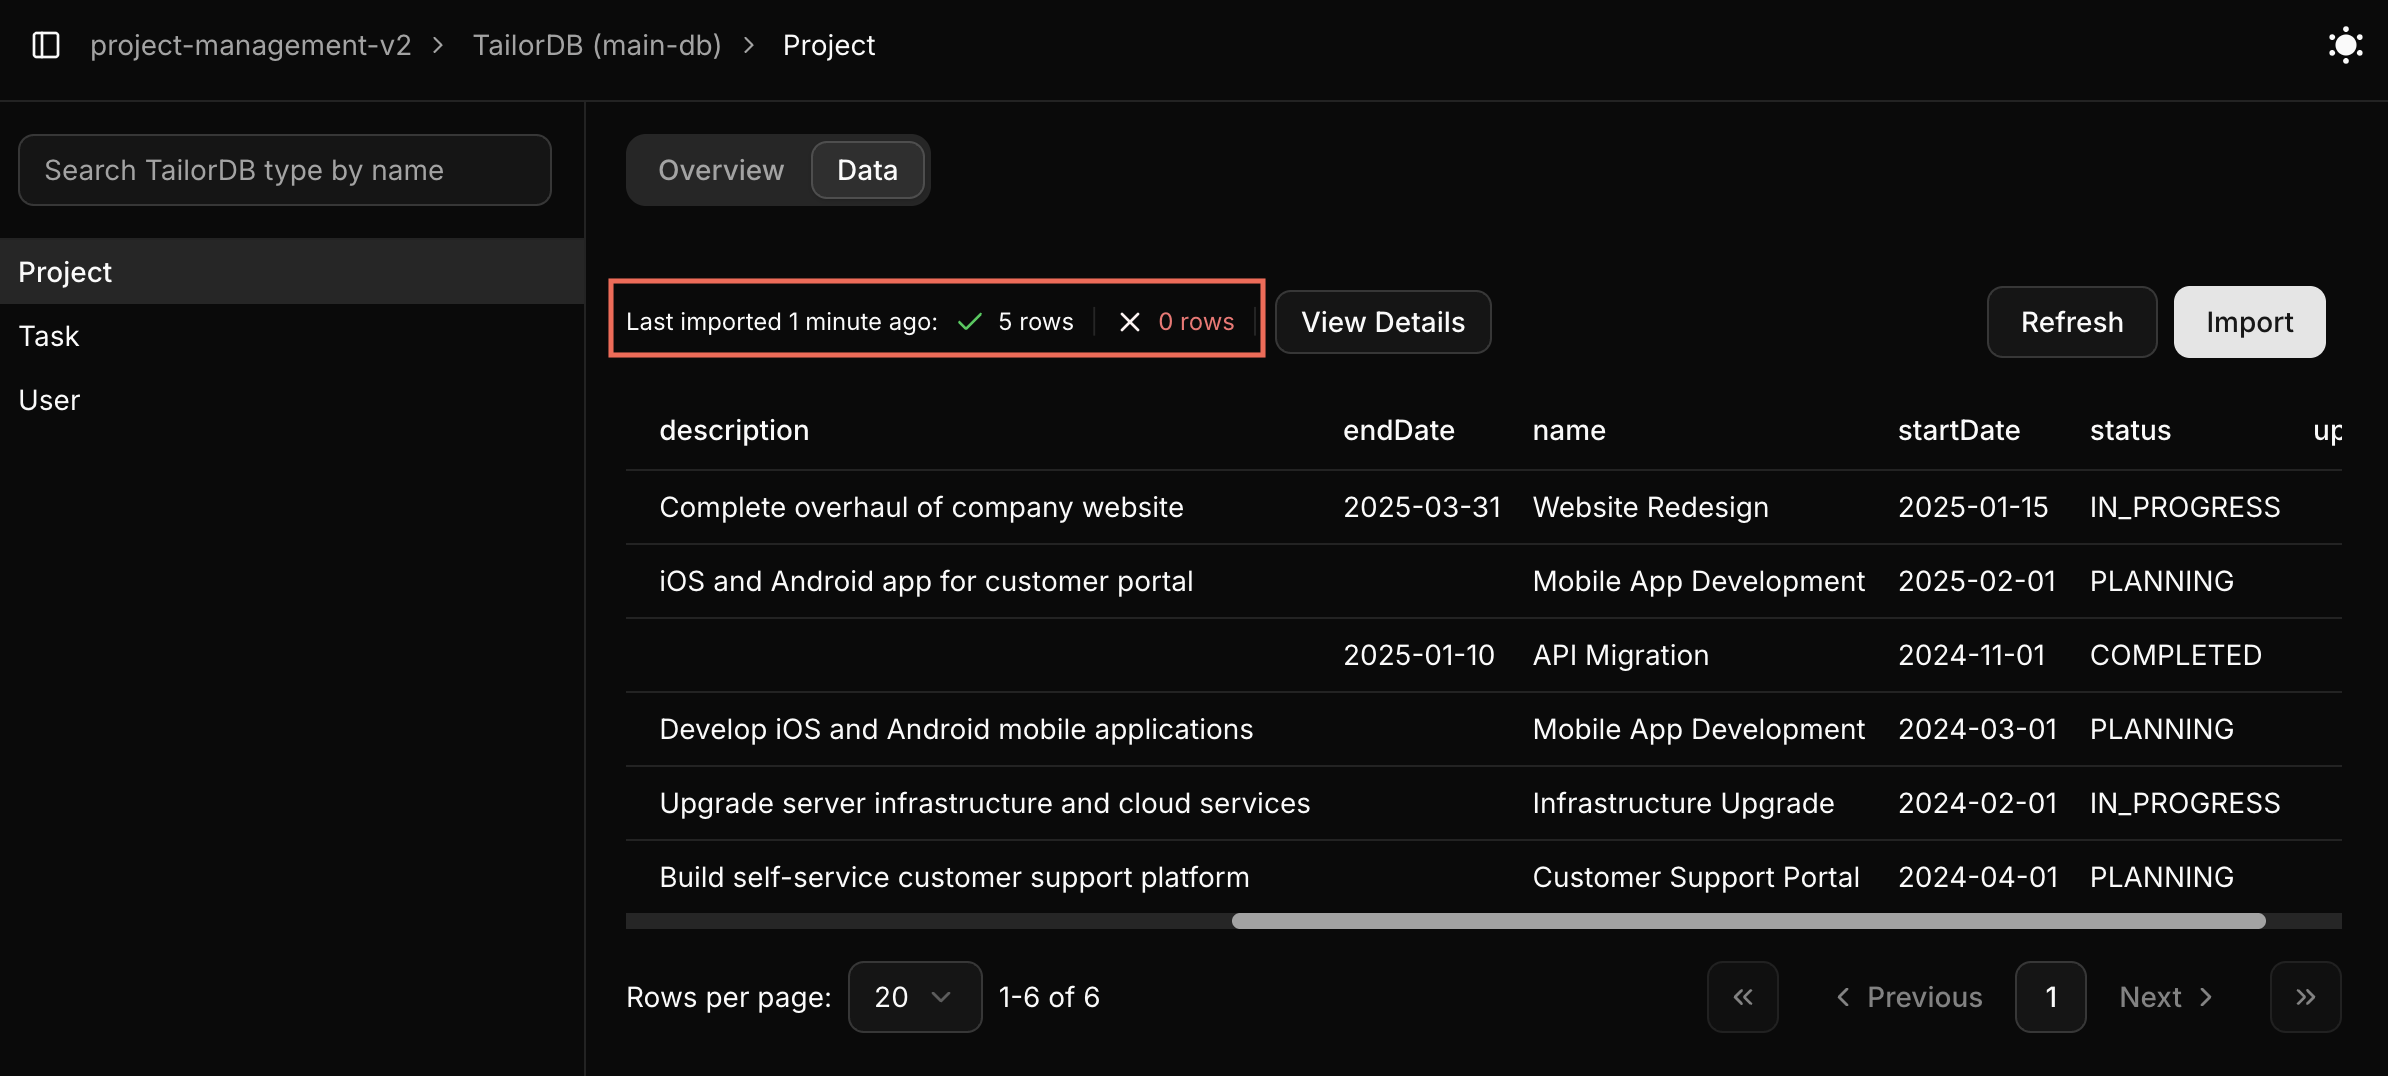The width and height of the screenshot is (2388, 1076).
Task: Click the TailorDB type search field
Action: pos(284,169)
